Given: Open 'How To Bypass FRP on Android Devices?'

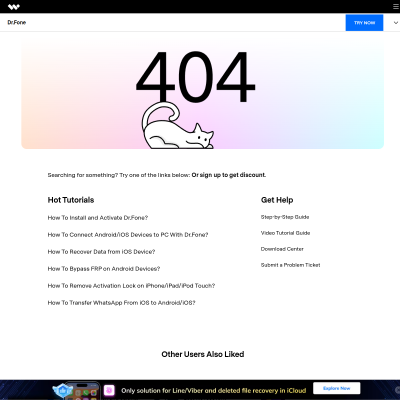Looking at the screenshot, I should click(x=104, y=269).
